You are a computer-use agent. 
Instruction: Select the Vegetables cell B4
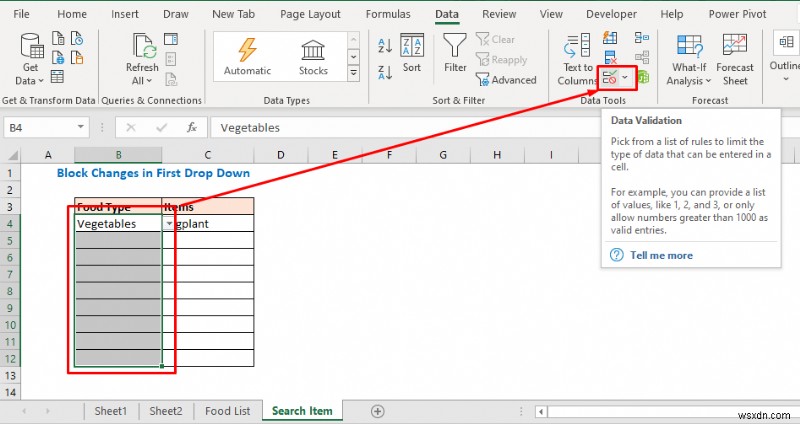(118, 223)
